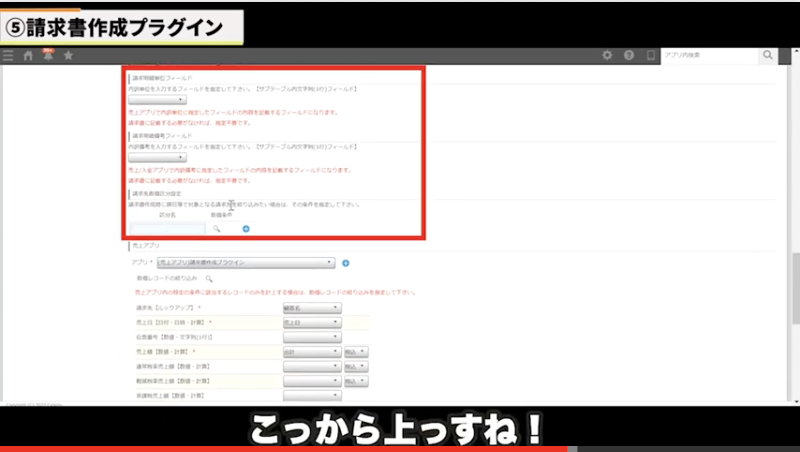Viewport: 800px width, 452px height.
Task: Open the empty 伝票番号 field dropdown
Action: click(311, 337)
